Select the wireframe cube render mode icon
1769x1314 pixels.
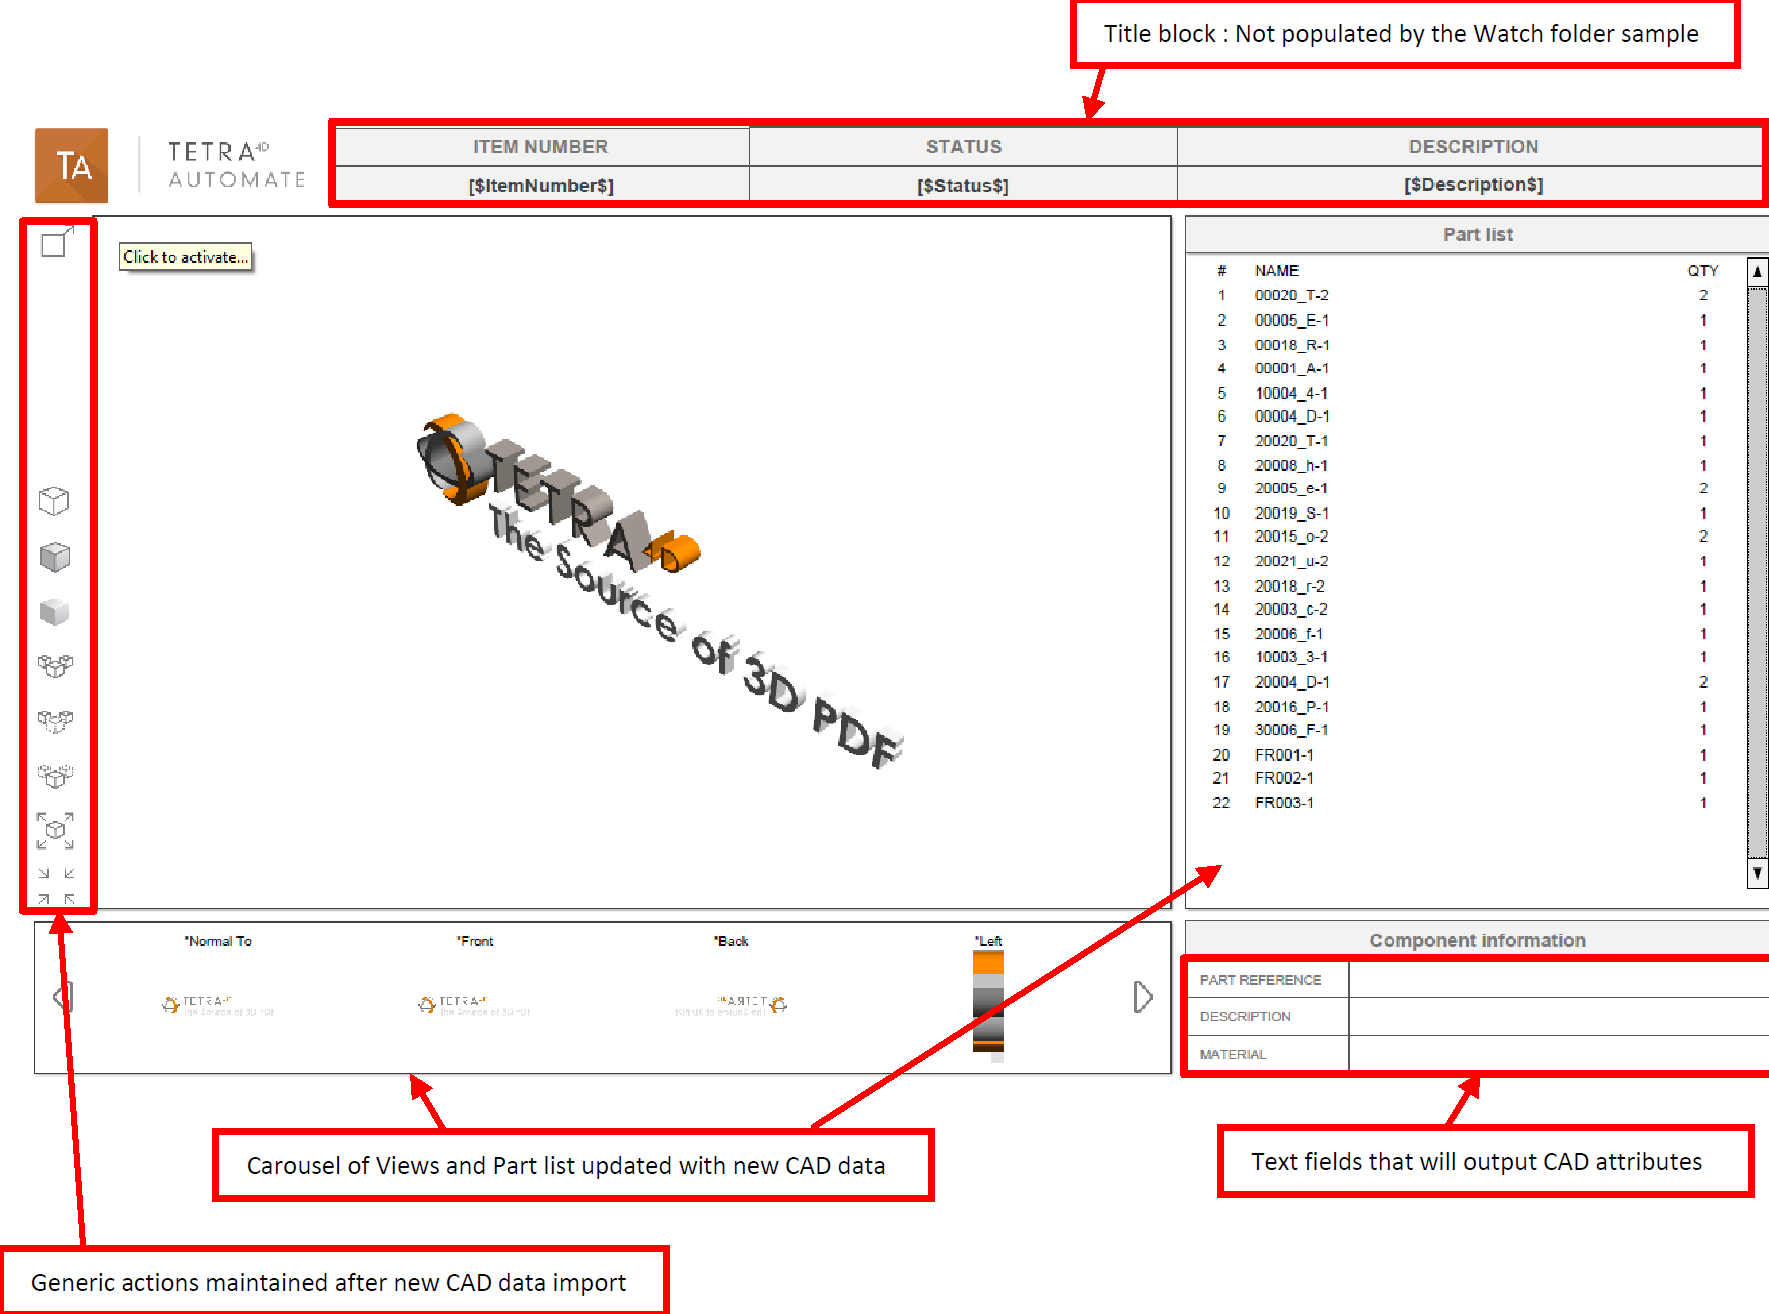tap(54, 501)
